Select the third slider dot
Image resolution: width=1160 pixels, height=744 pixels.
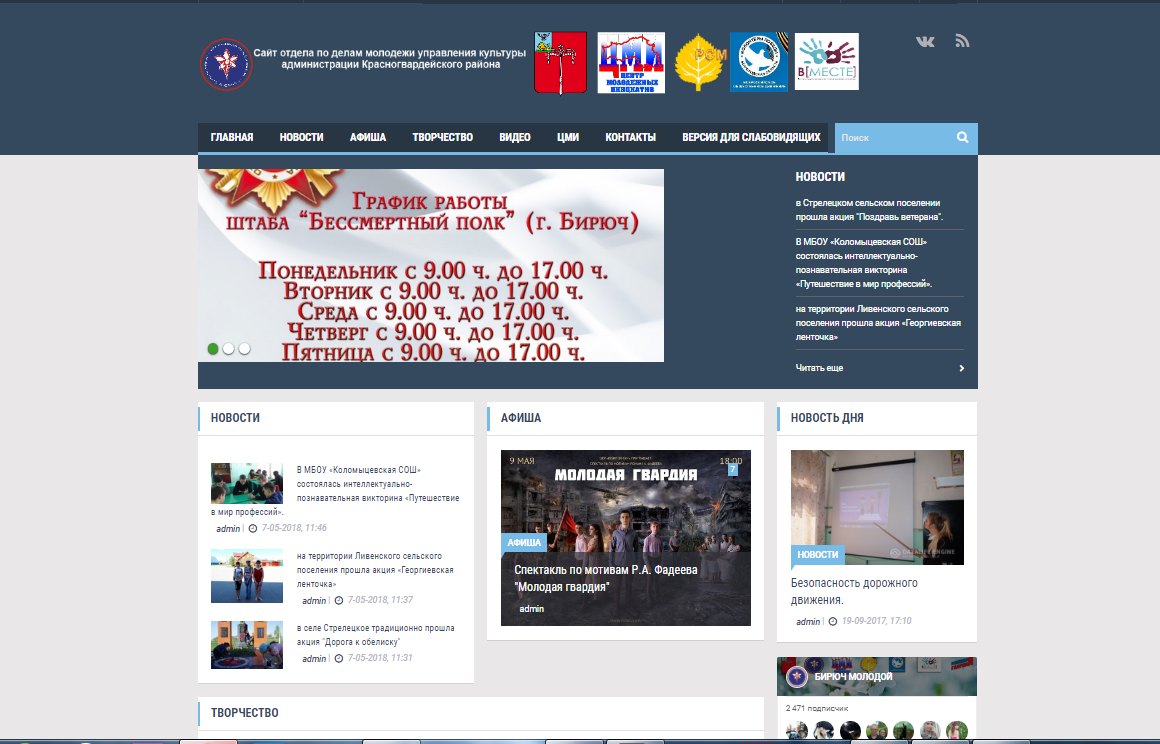pyautogui.click(x=244, y=348)
